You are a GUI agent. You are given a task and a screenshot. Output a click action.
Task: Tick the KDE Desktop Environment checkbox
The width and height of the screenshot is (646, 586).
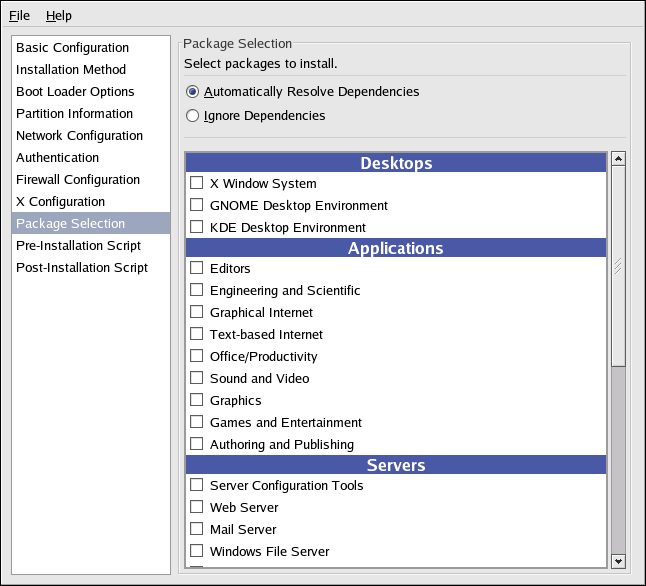click(x=197, y=228)
